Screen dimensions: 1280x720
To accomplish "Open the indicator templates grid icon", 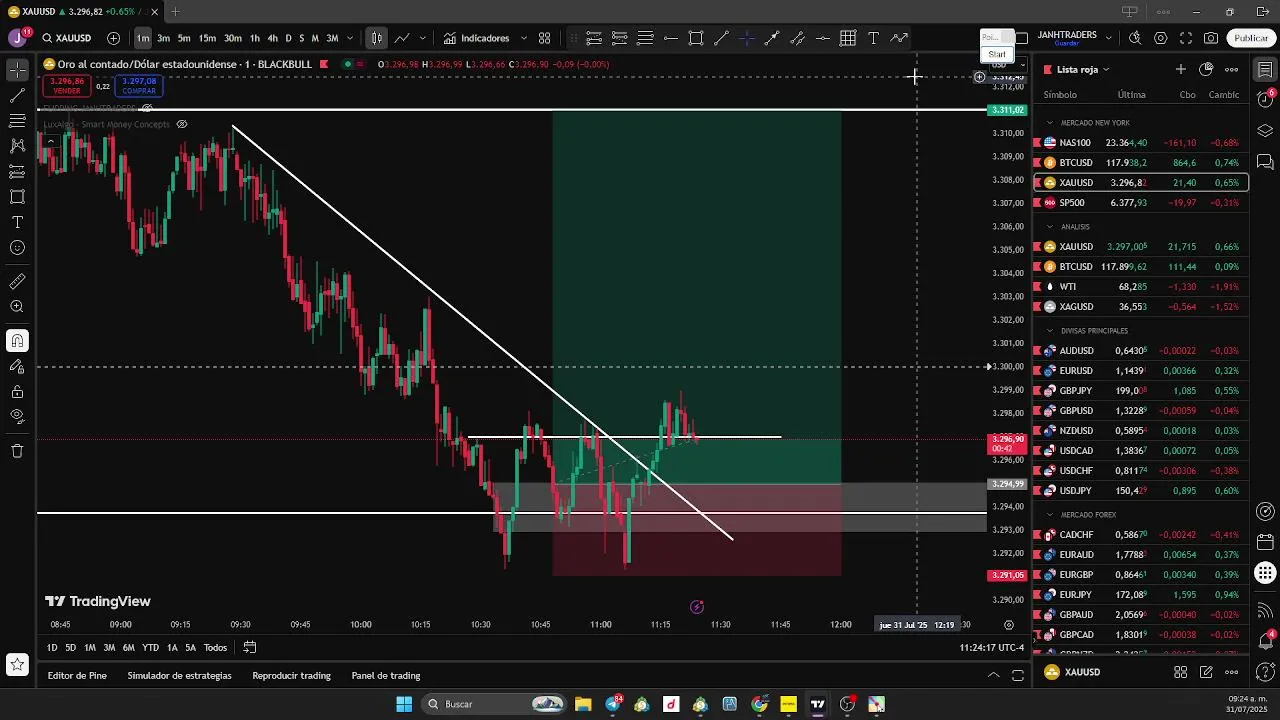I will 544,38.
